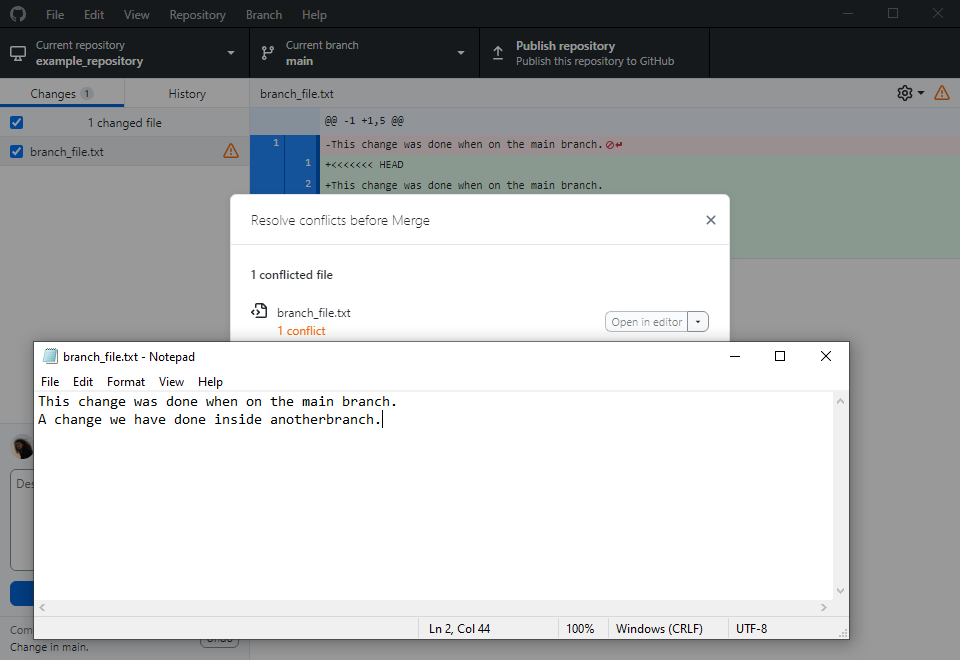This screenshot has height=660, width=960.
Task: Open Notepad View menu
Action: 171,382
